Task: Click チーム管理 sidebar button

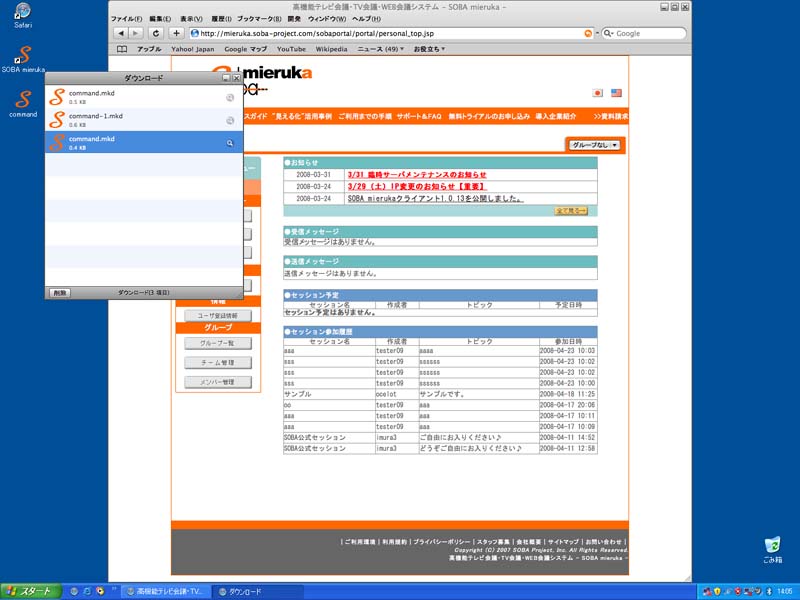Action: pyautogui.click(x=218, y=363)
